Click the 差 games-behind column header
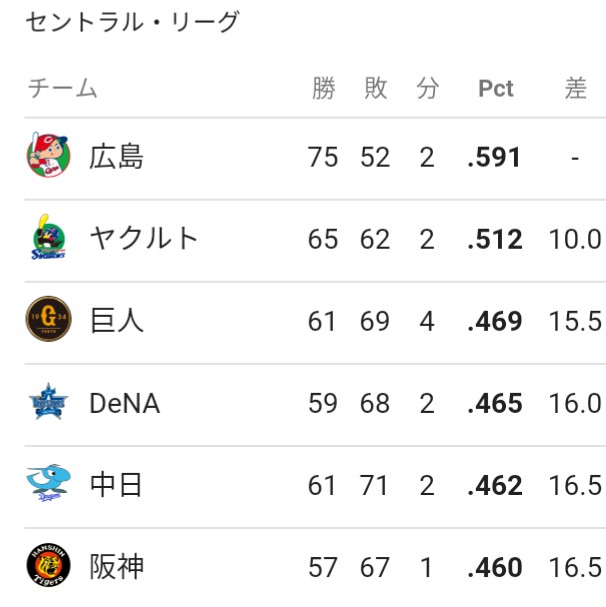The height and width of the screenshot is (607, 606). point(575,88)
